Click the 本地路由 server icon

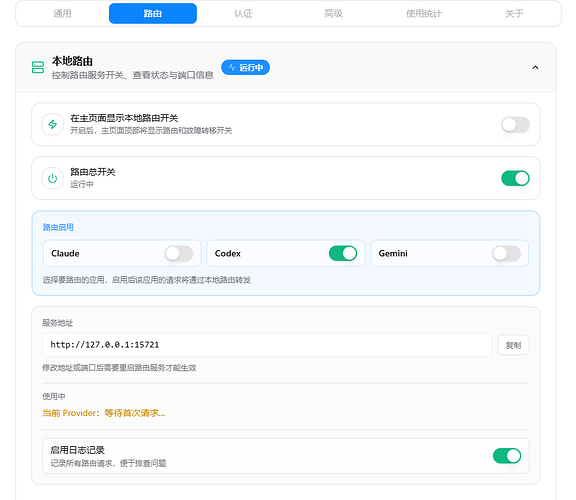point(38,67)
